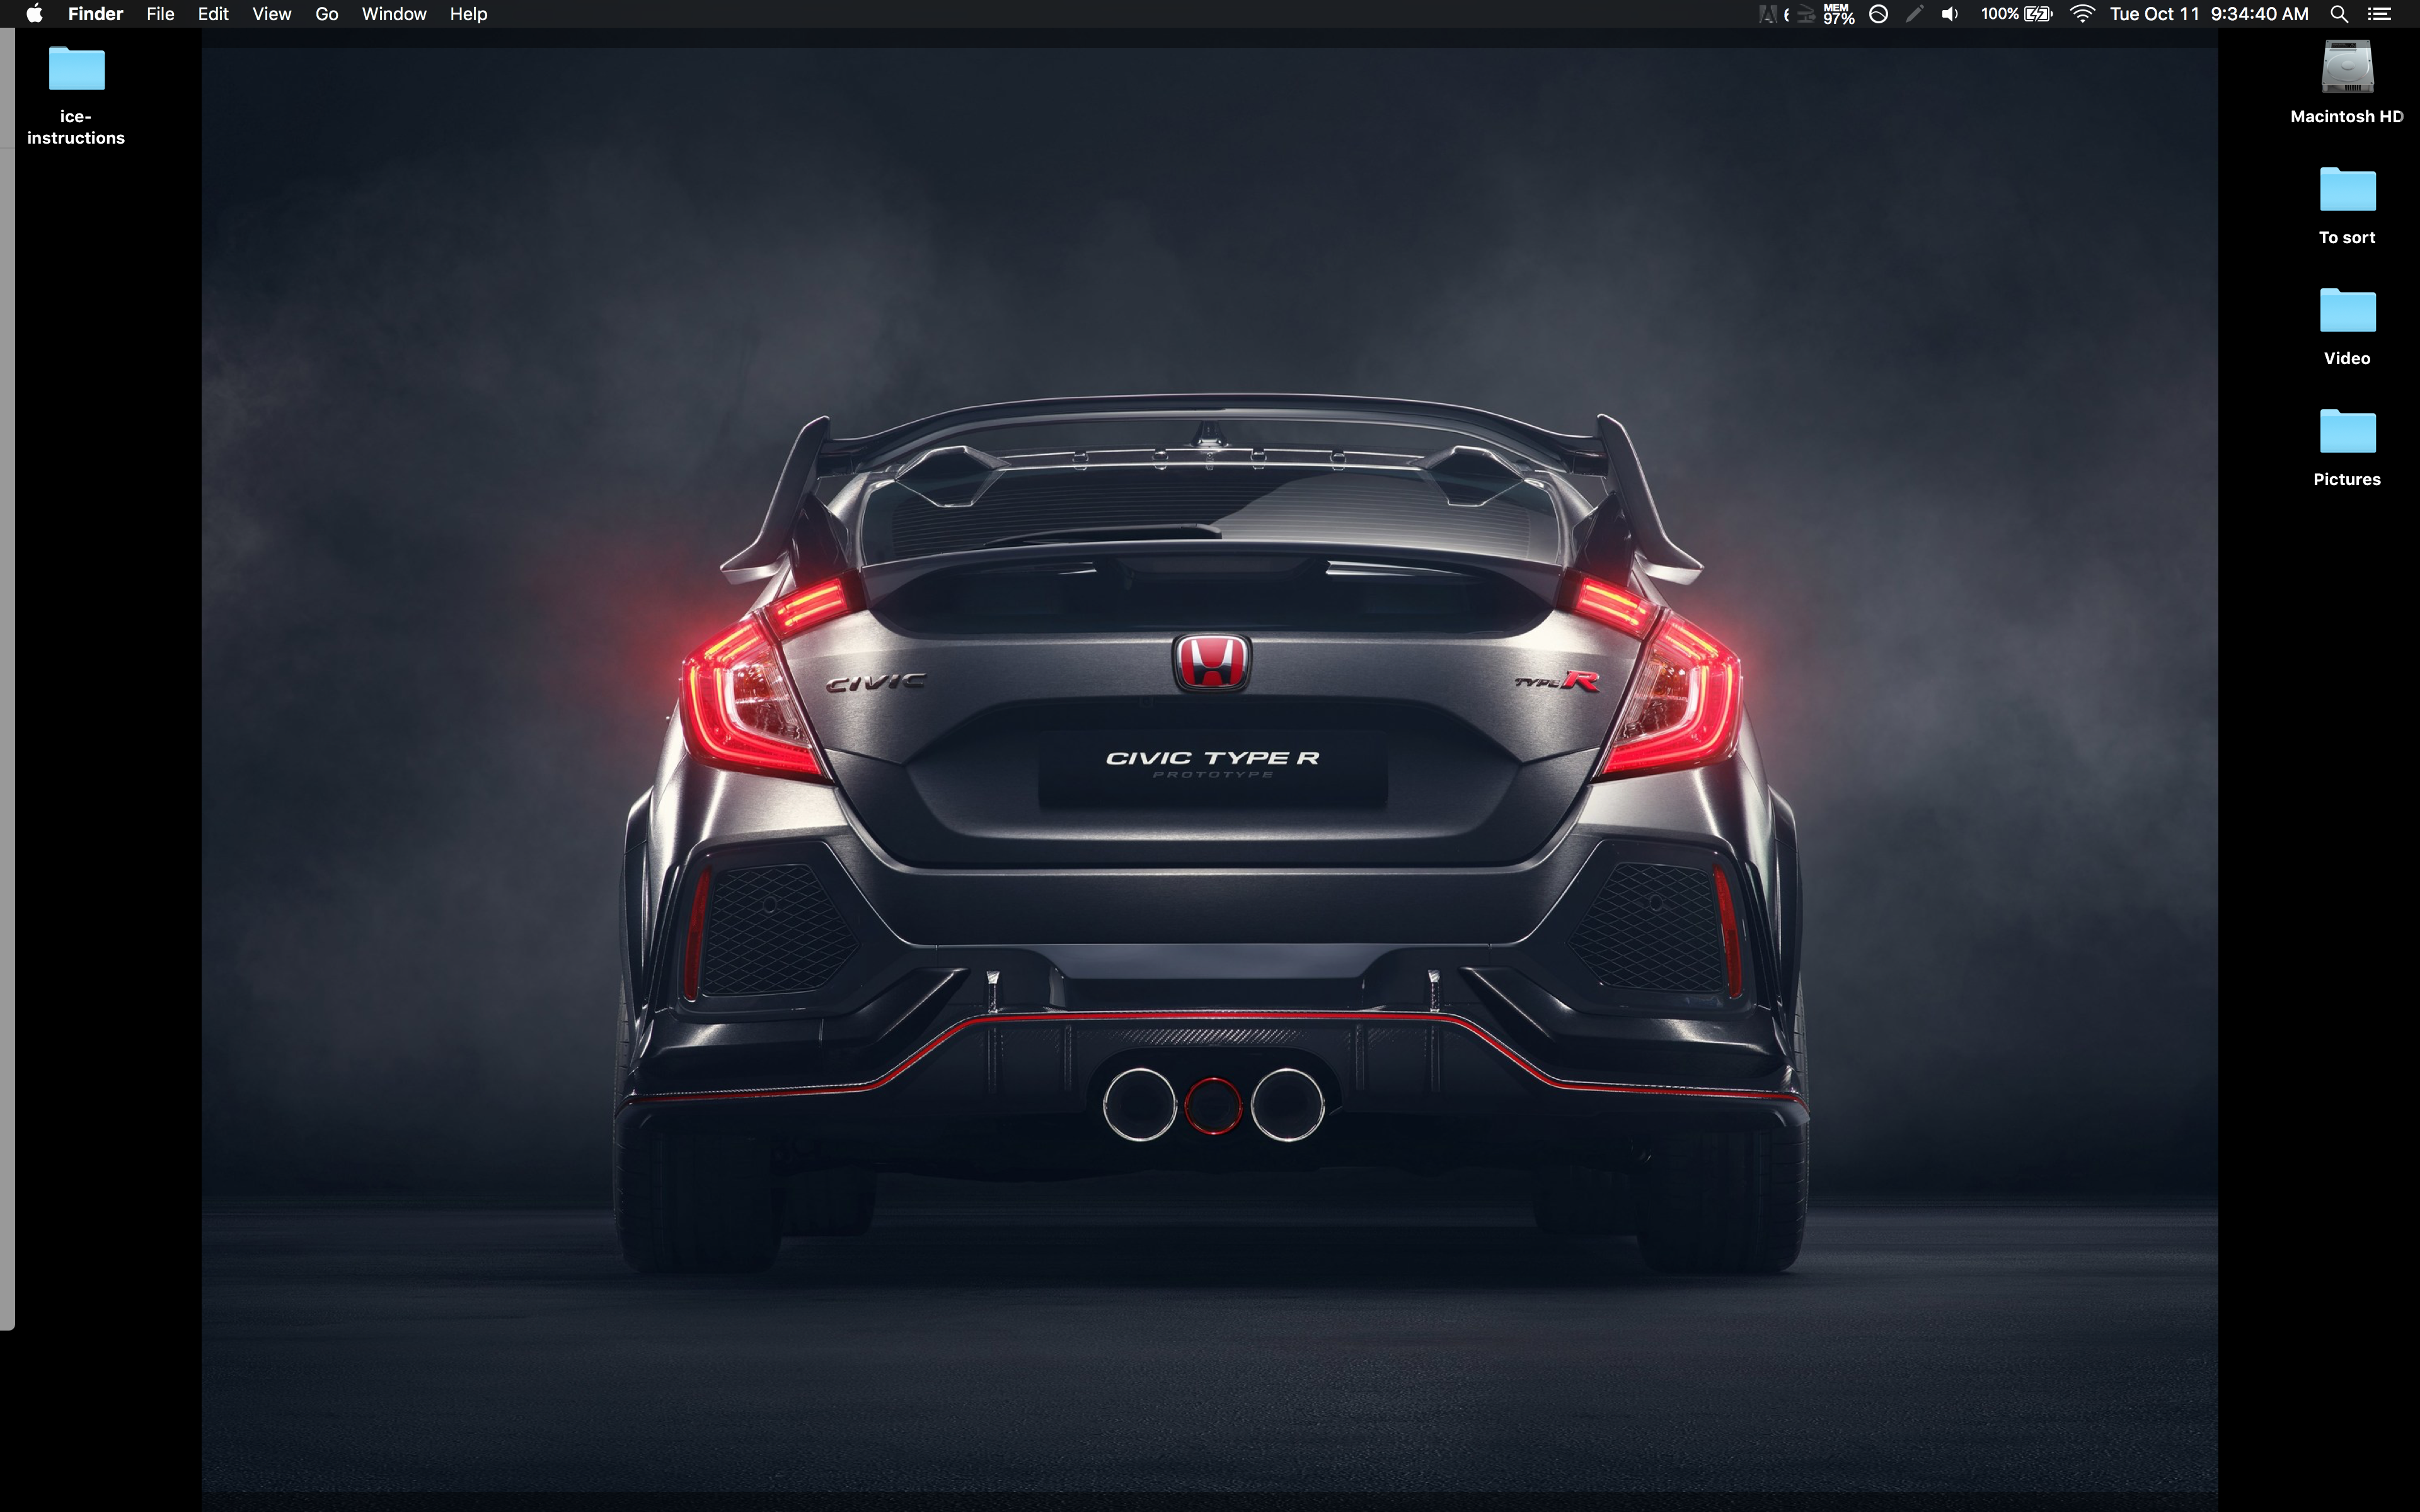Click the To sort label text
Image resolution: width=2420 pixels, height=1512 pixels.
pyautogui.click(x=2347, y=238)
